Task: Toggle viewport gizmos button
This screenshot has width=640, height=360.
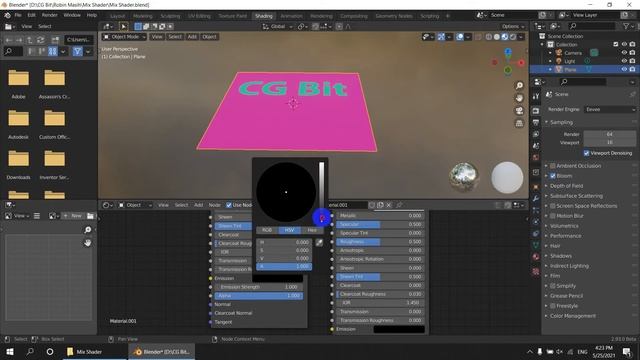Action: pyautogui.click(x=441, y=37)
